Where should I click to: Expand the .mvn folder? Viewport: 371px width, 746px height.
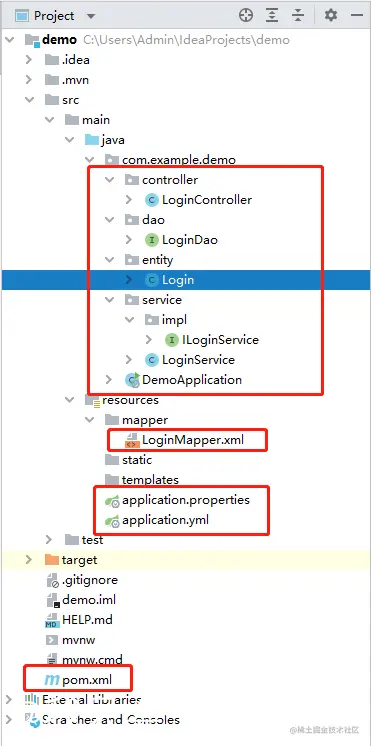coord(29,80)
